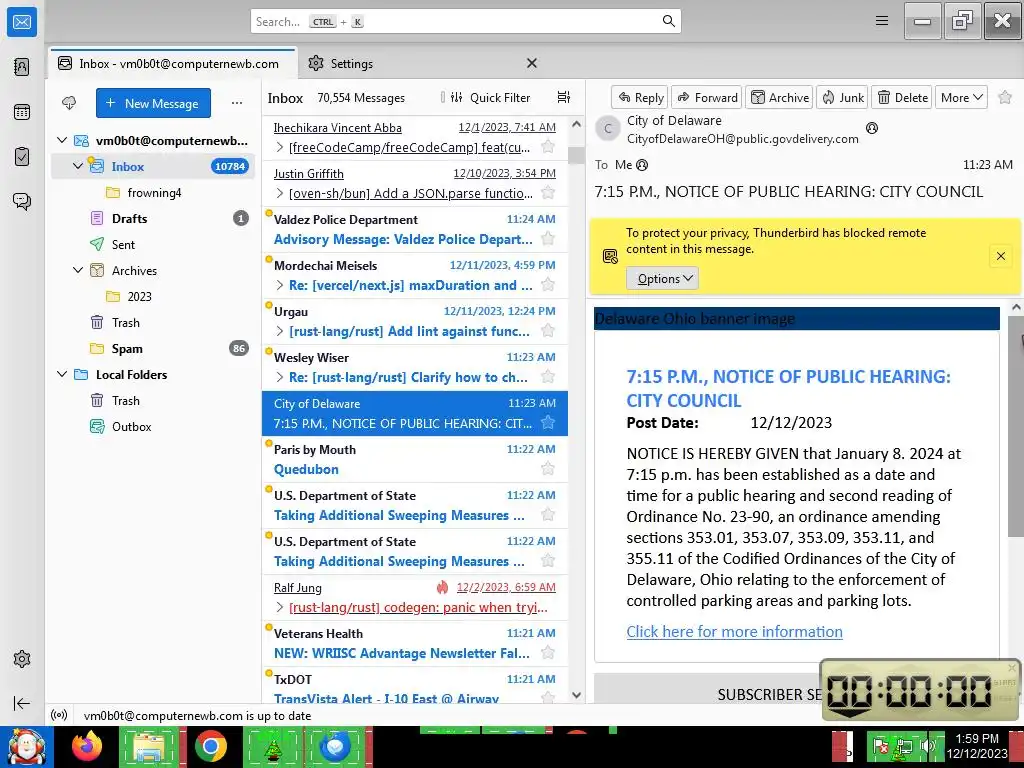This screenshot has width=1024, height=768.
Task: Click Get Messages cloud icon
Action: coord(69,103)
